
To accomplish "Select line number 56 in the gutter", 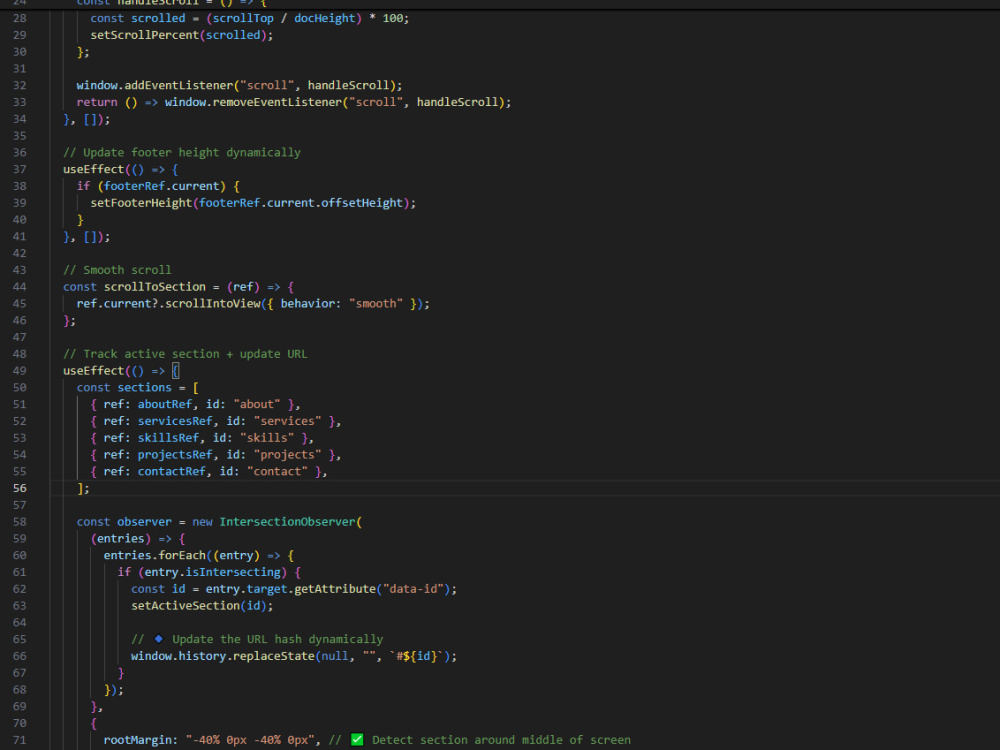I will click(20, 488).
